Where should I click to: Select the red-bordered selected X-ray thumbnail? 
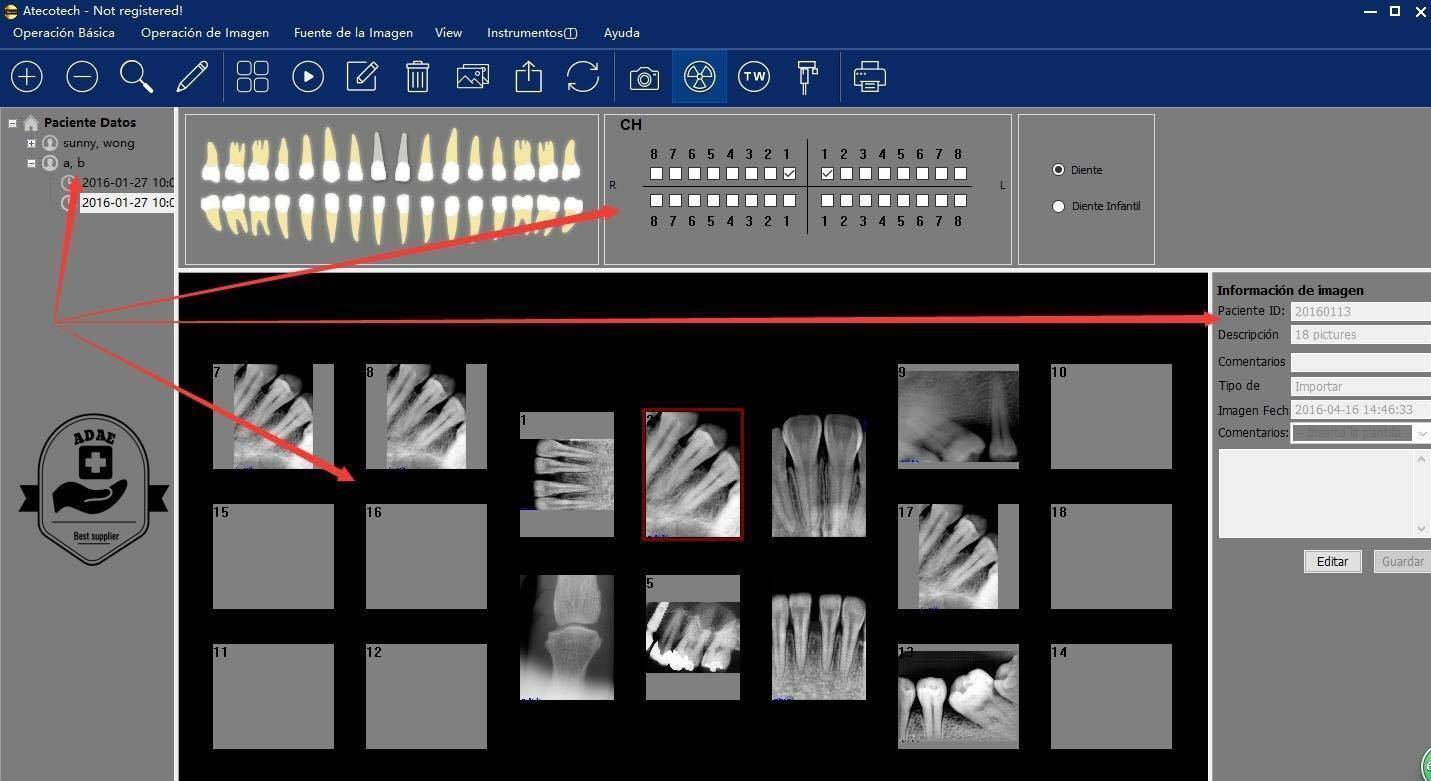click(692, 474)
